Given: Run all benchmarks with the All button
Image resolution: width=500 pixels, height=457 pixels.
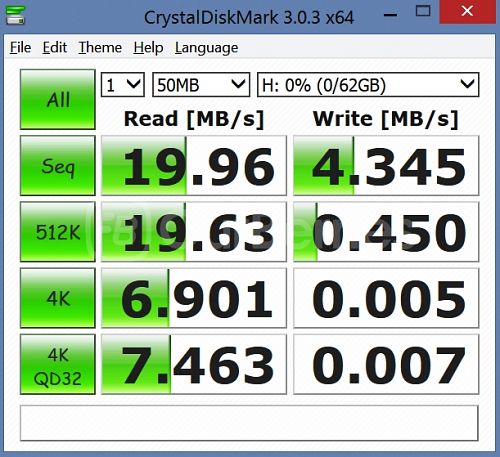Looking at the screenshot, I should 58,99.
